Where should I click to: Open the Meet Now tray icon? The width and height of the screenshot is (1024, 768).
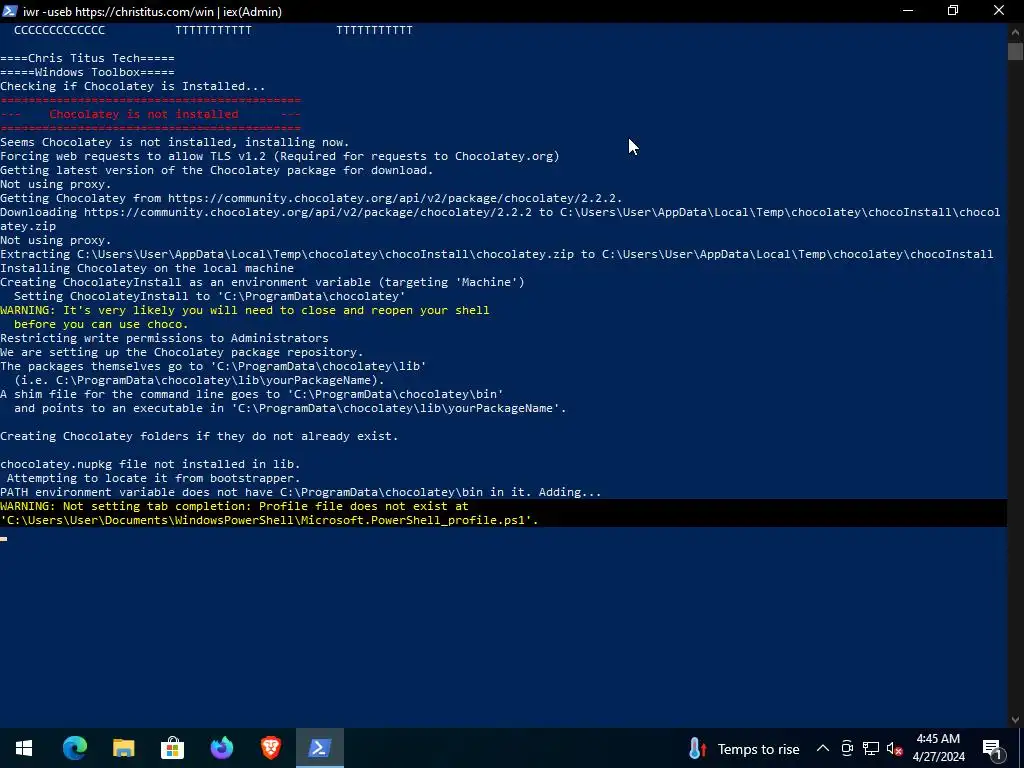[x=847, y=748]
